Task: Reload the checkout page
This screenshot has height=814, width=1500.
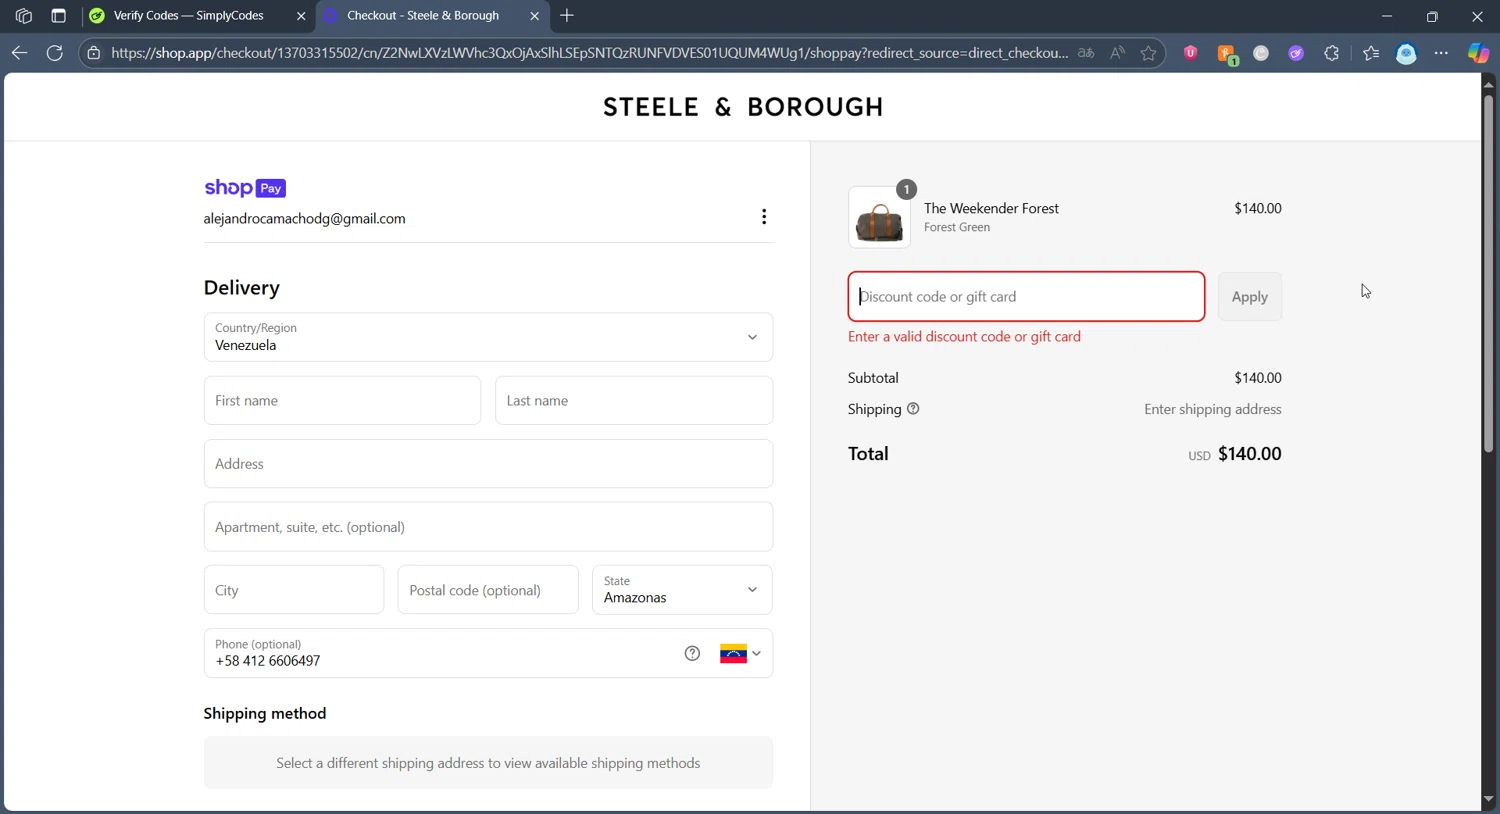Action: tap(55, 53)
